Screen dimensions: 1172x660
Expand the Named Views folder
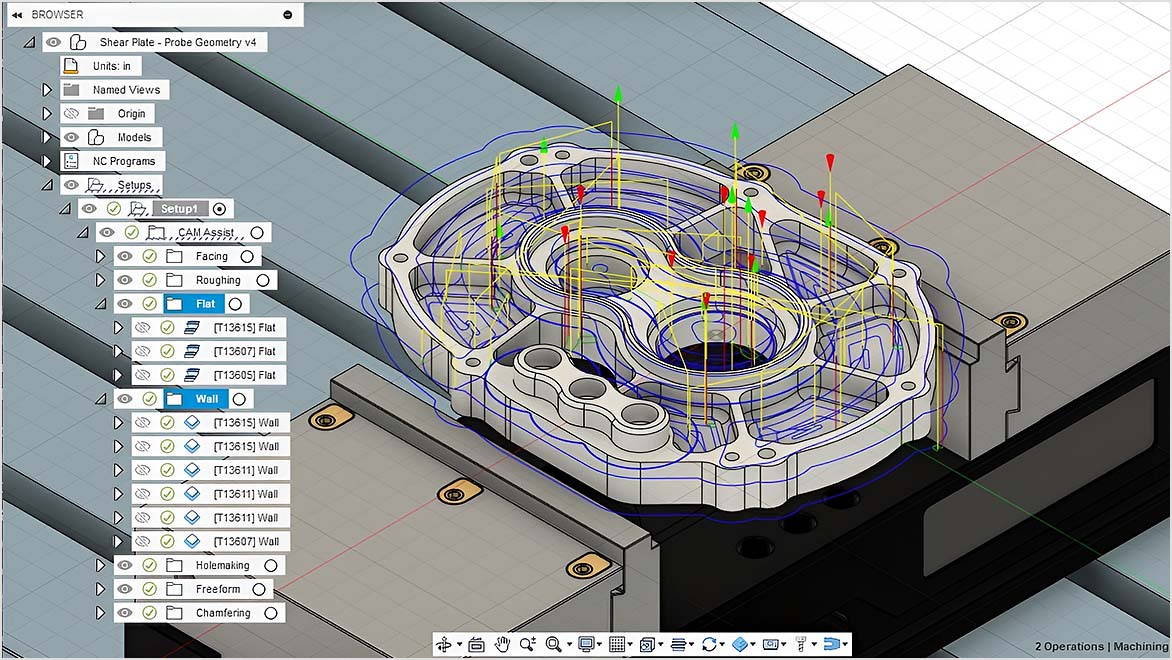[x=48, y=90]
